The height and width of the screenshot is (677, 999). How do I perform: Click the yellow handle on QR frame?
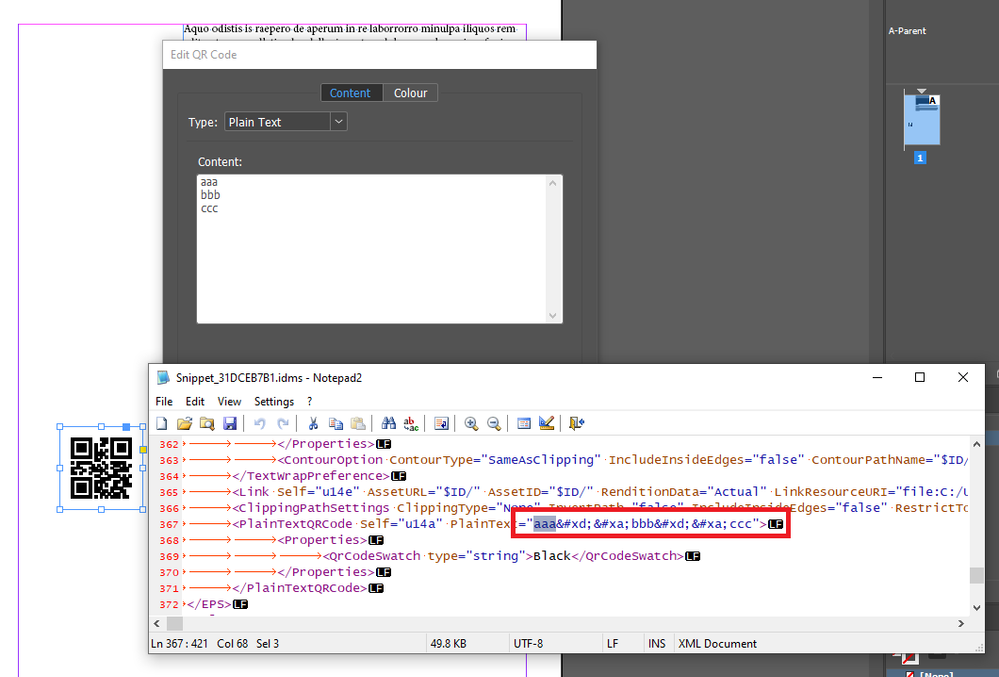pos(143,450)
